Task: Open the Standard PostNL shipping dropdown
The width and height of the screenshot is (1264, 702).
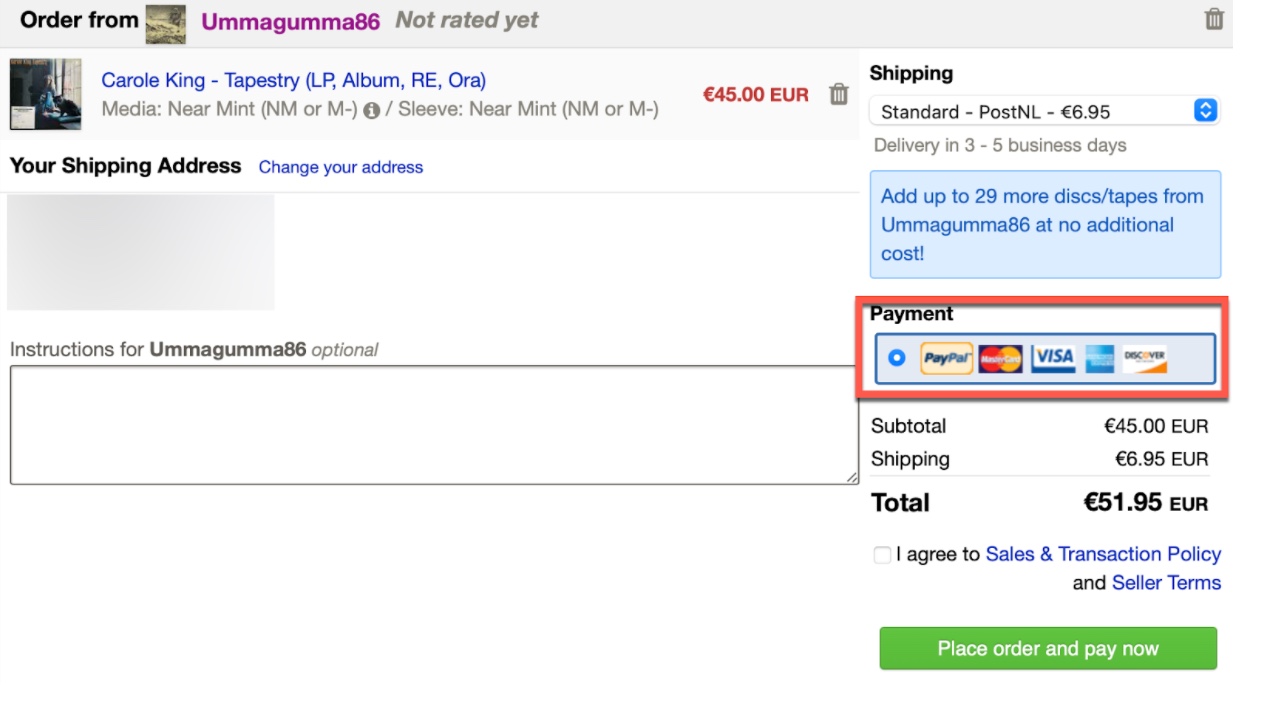Action: click(x=1044, y=111)
